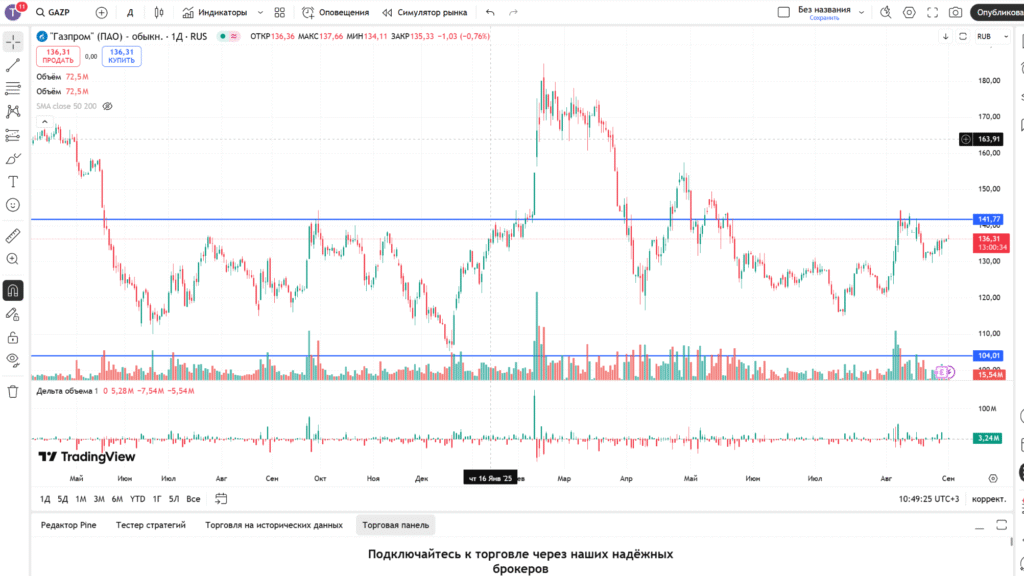Click the blue Купить buy button
1024x576 pixels.
121,56
